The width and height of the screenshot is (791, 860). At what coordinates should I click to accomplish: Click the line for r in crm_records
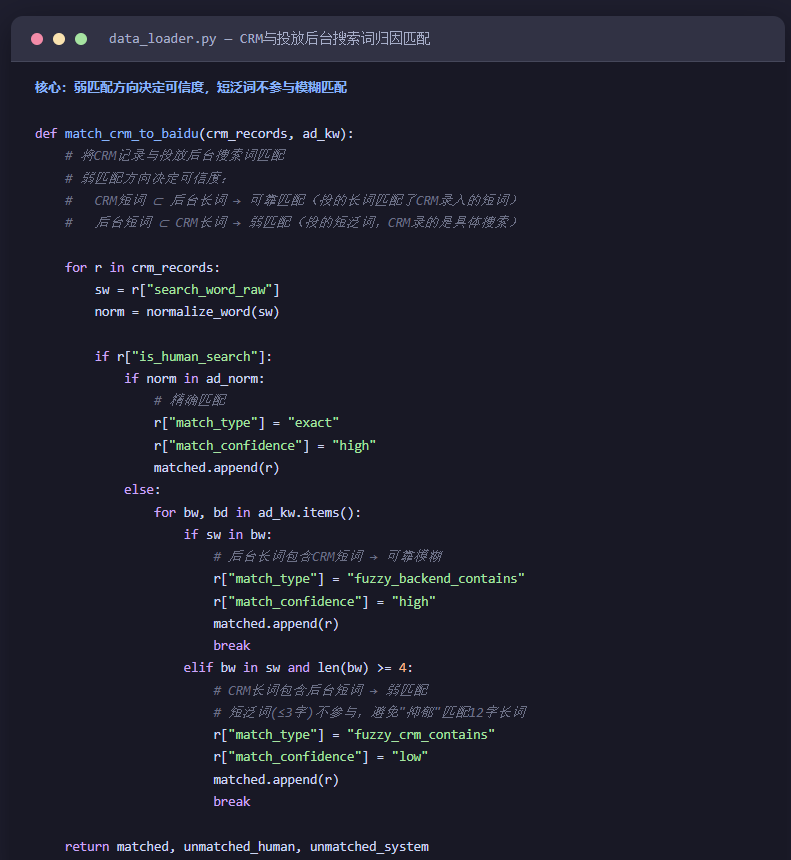142,268
